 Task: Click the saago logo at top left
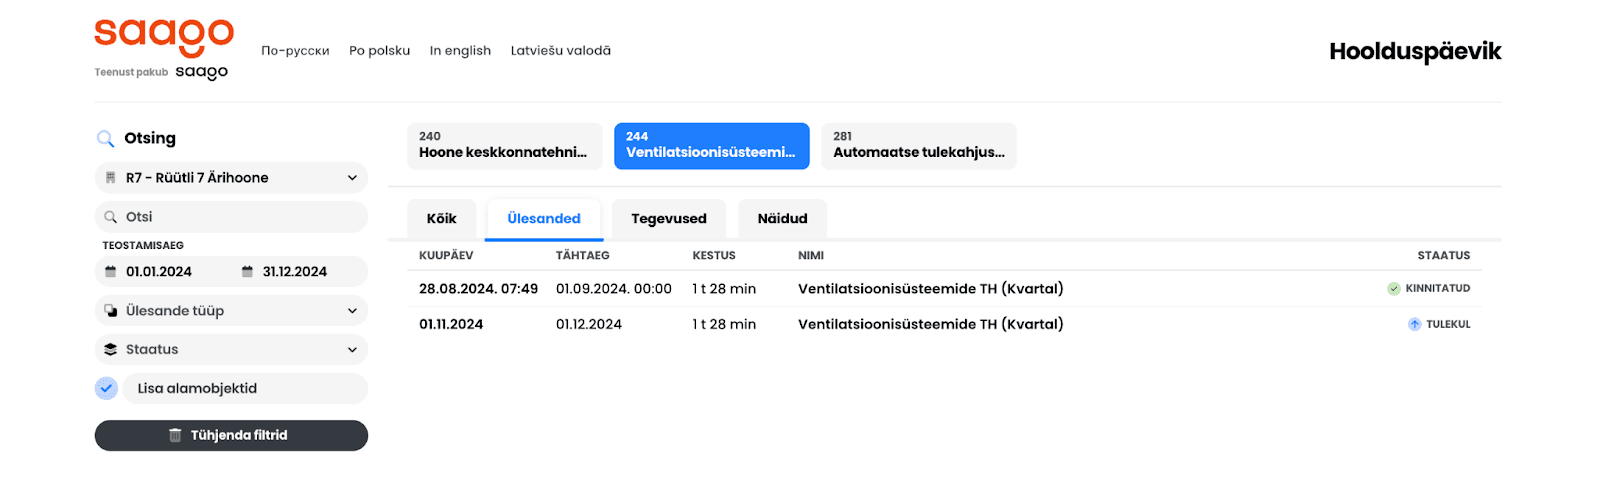tap(164, 38)
